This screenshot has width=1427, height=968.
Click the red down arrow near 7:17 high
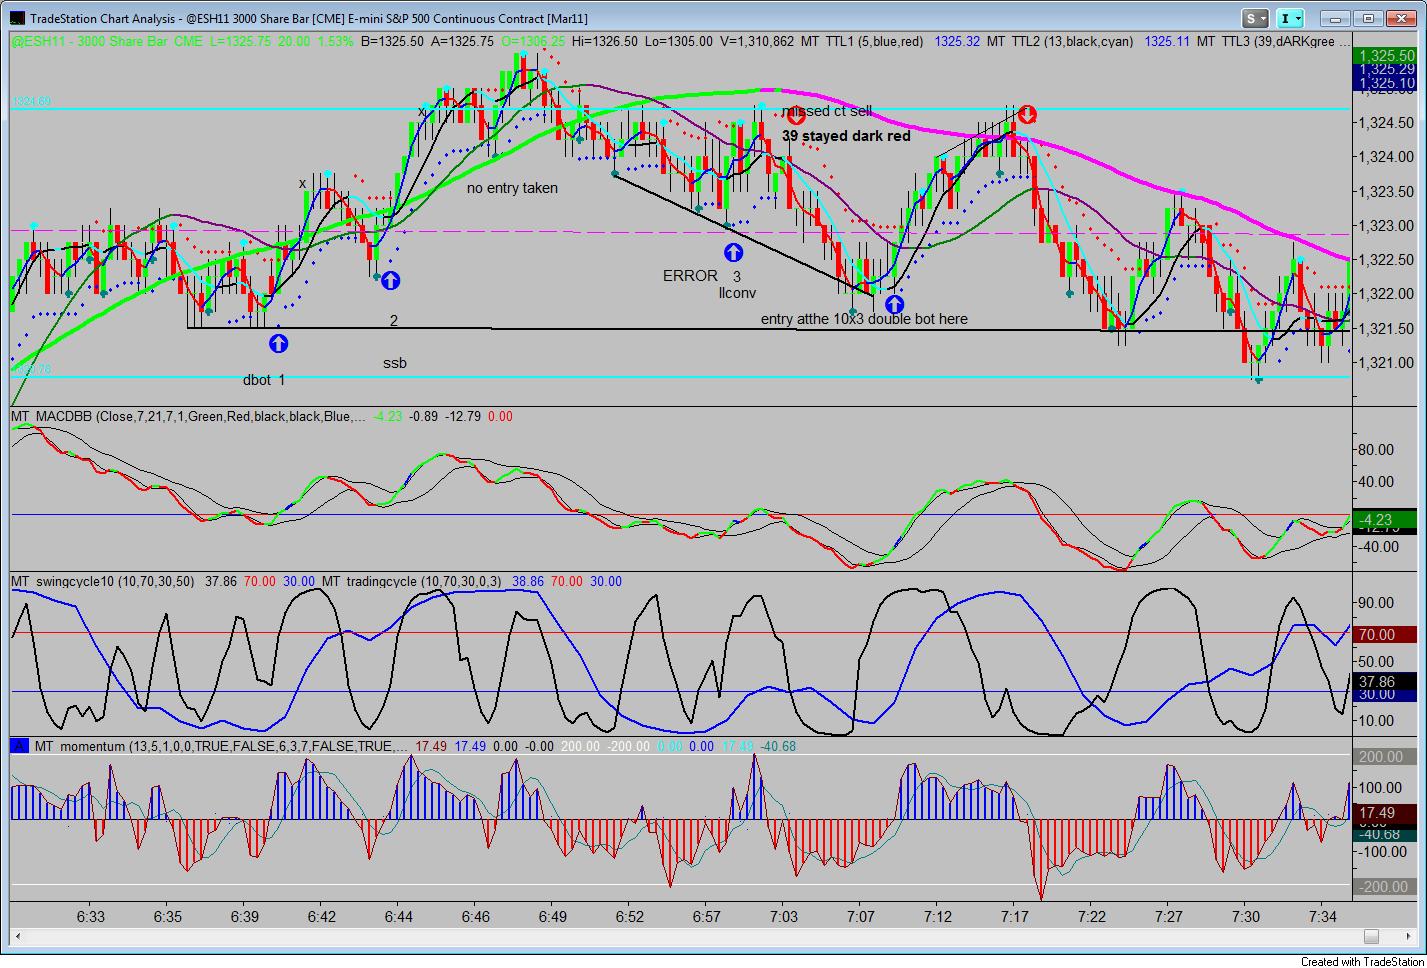(1027, 115)
